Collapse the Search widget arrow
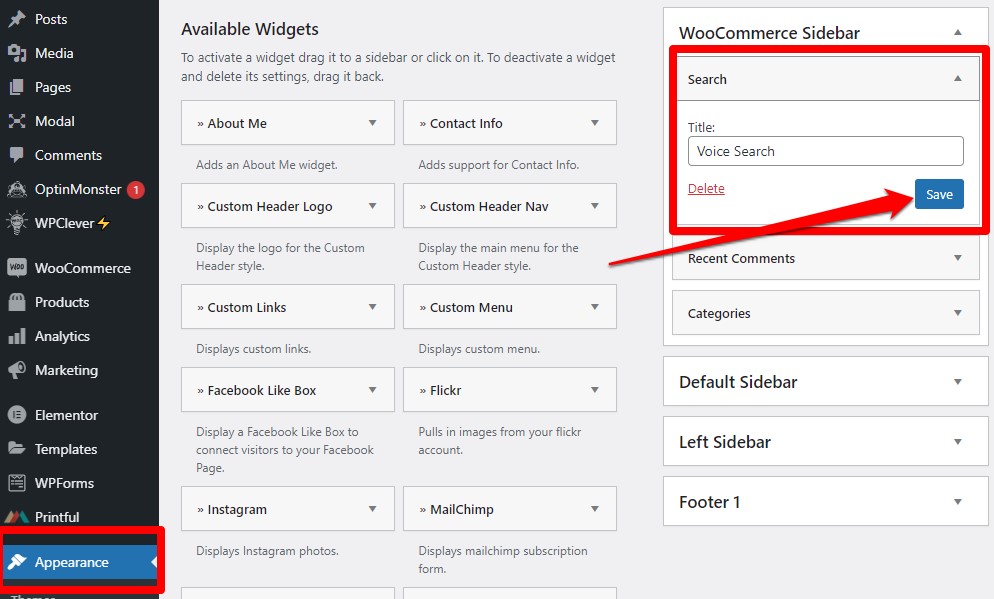 click(x=957, y=79)
